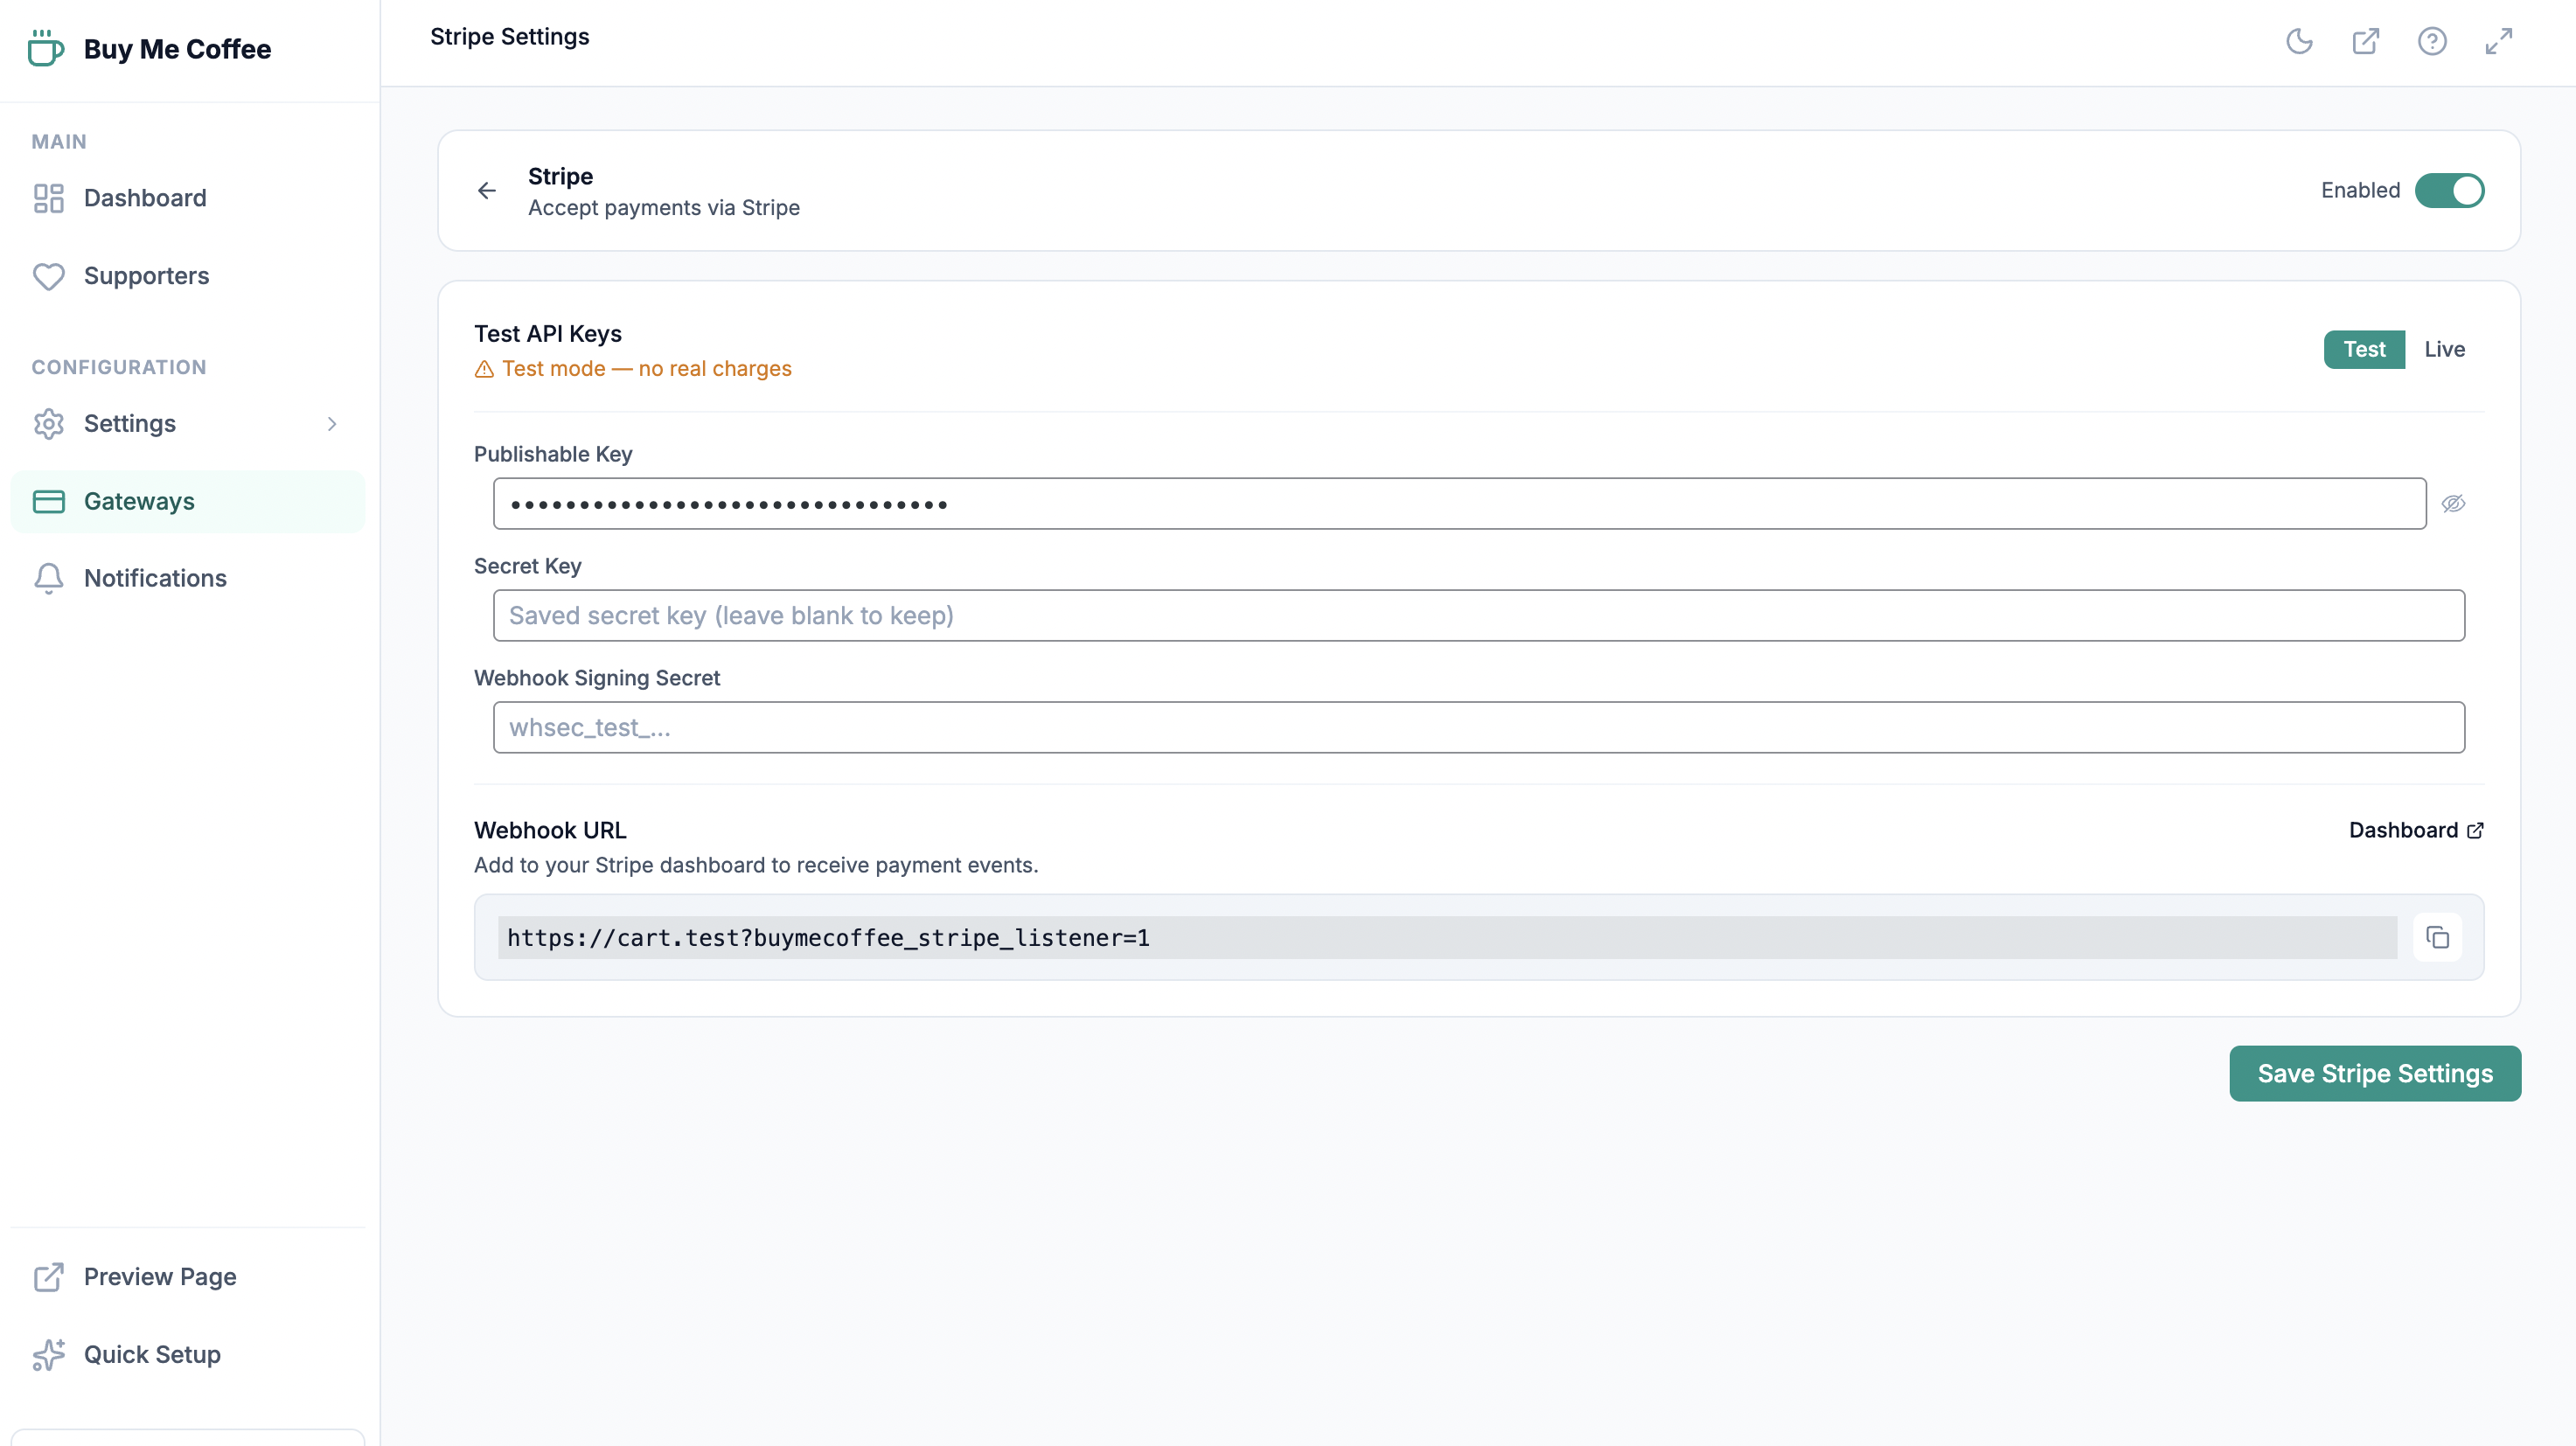Click the Secret Key label

tap(527, 566)
